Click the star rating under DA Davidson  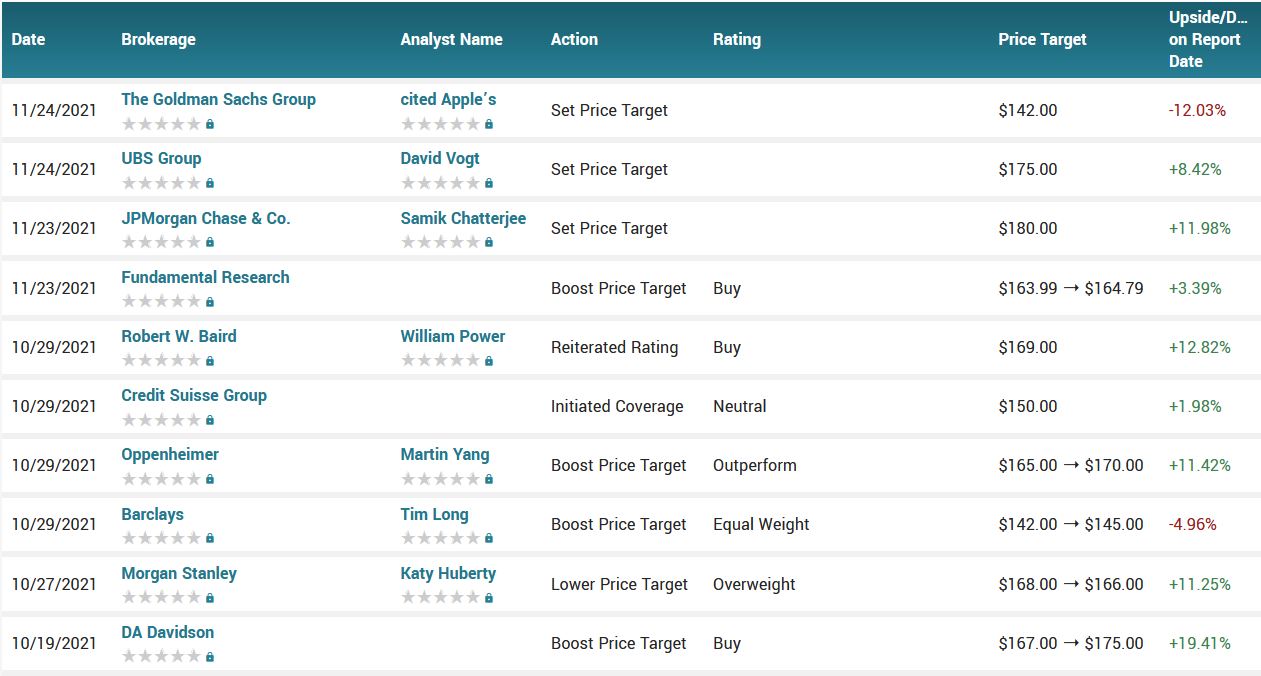coord(161,657)
